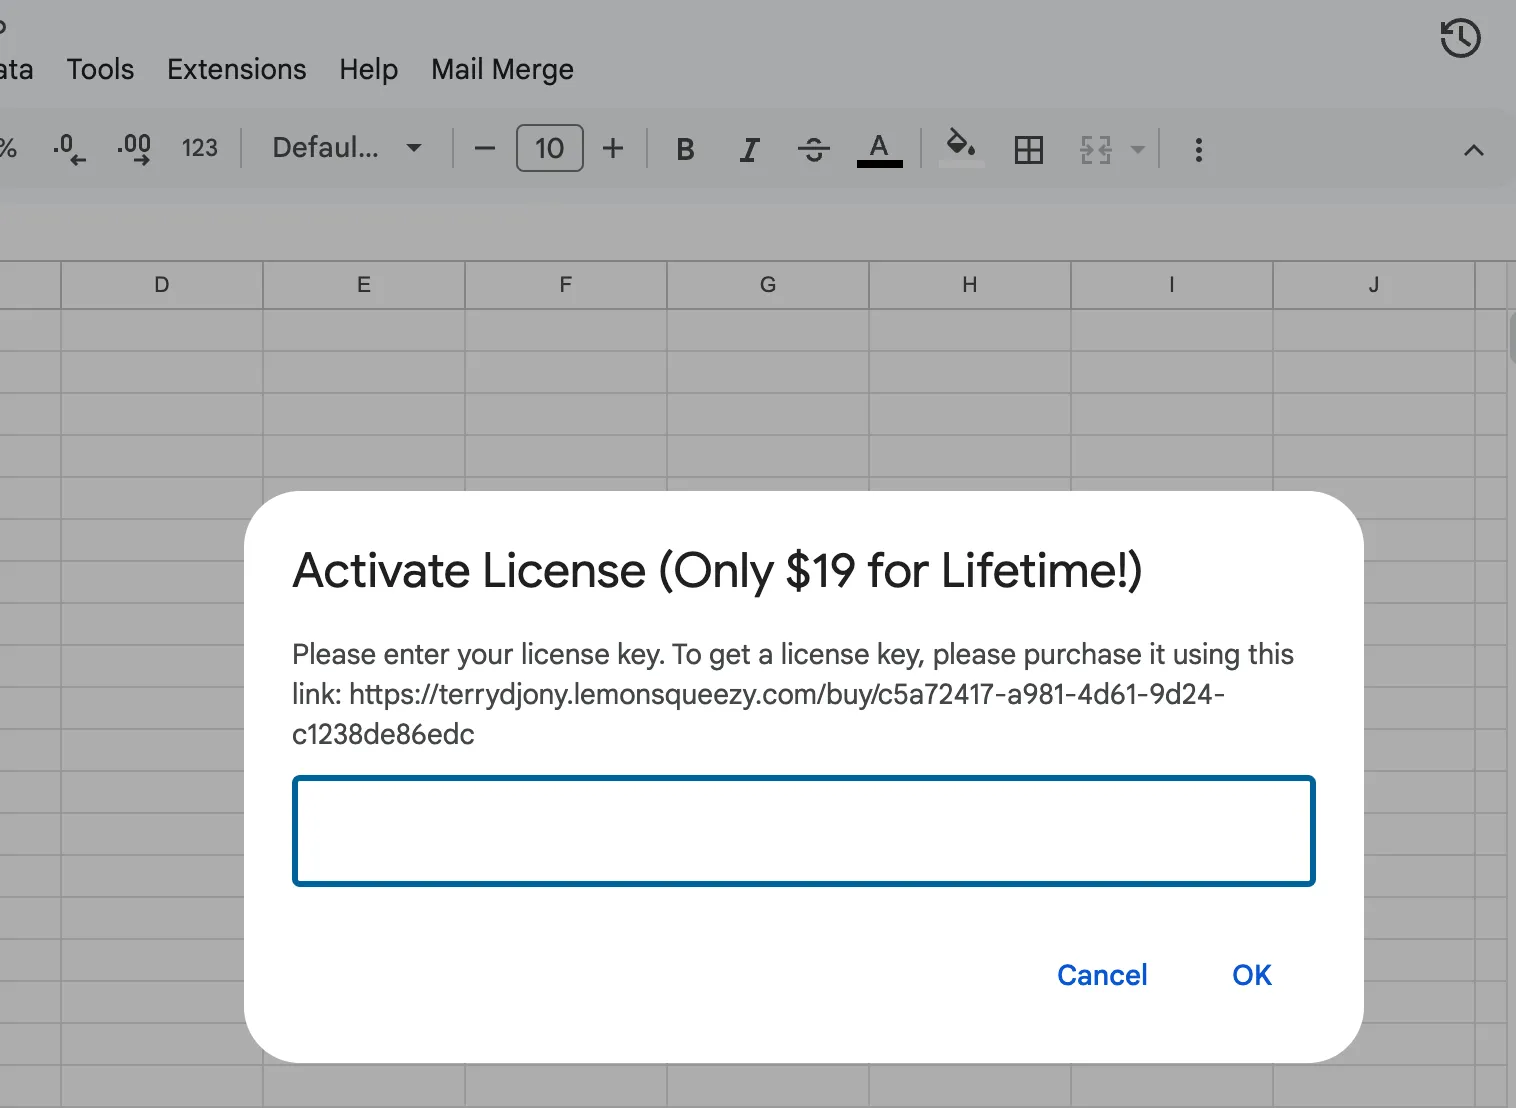Click Cancel in the license dialog

(x=1102, y=975)
